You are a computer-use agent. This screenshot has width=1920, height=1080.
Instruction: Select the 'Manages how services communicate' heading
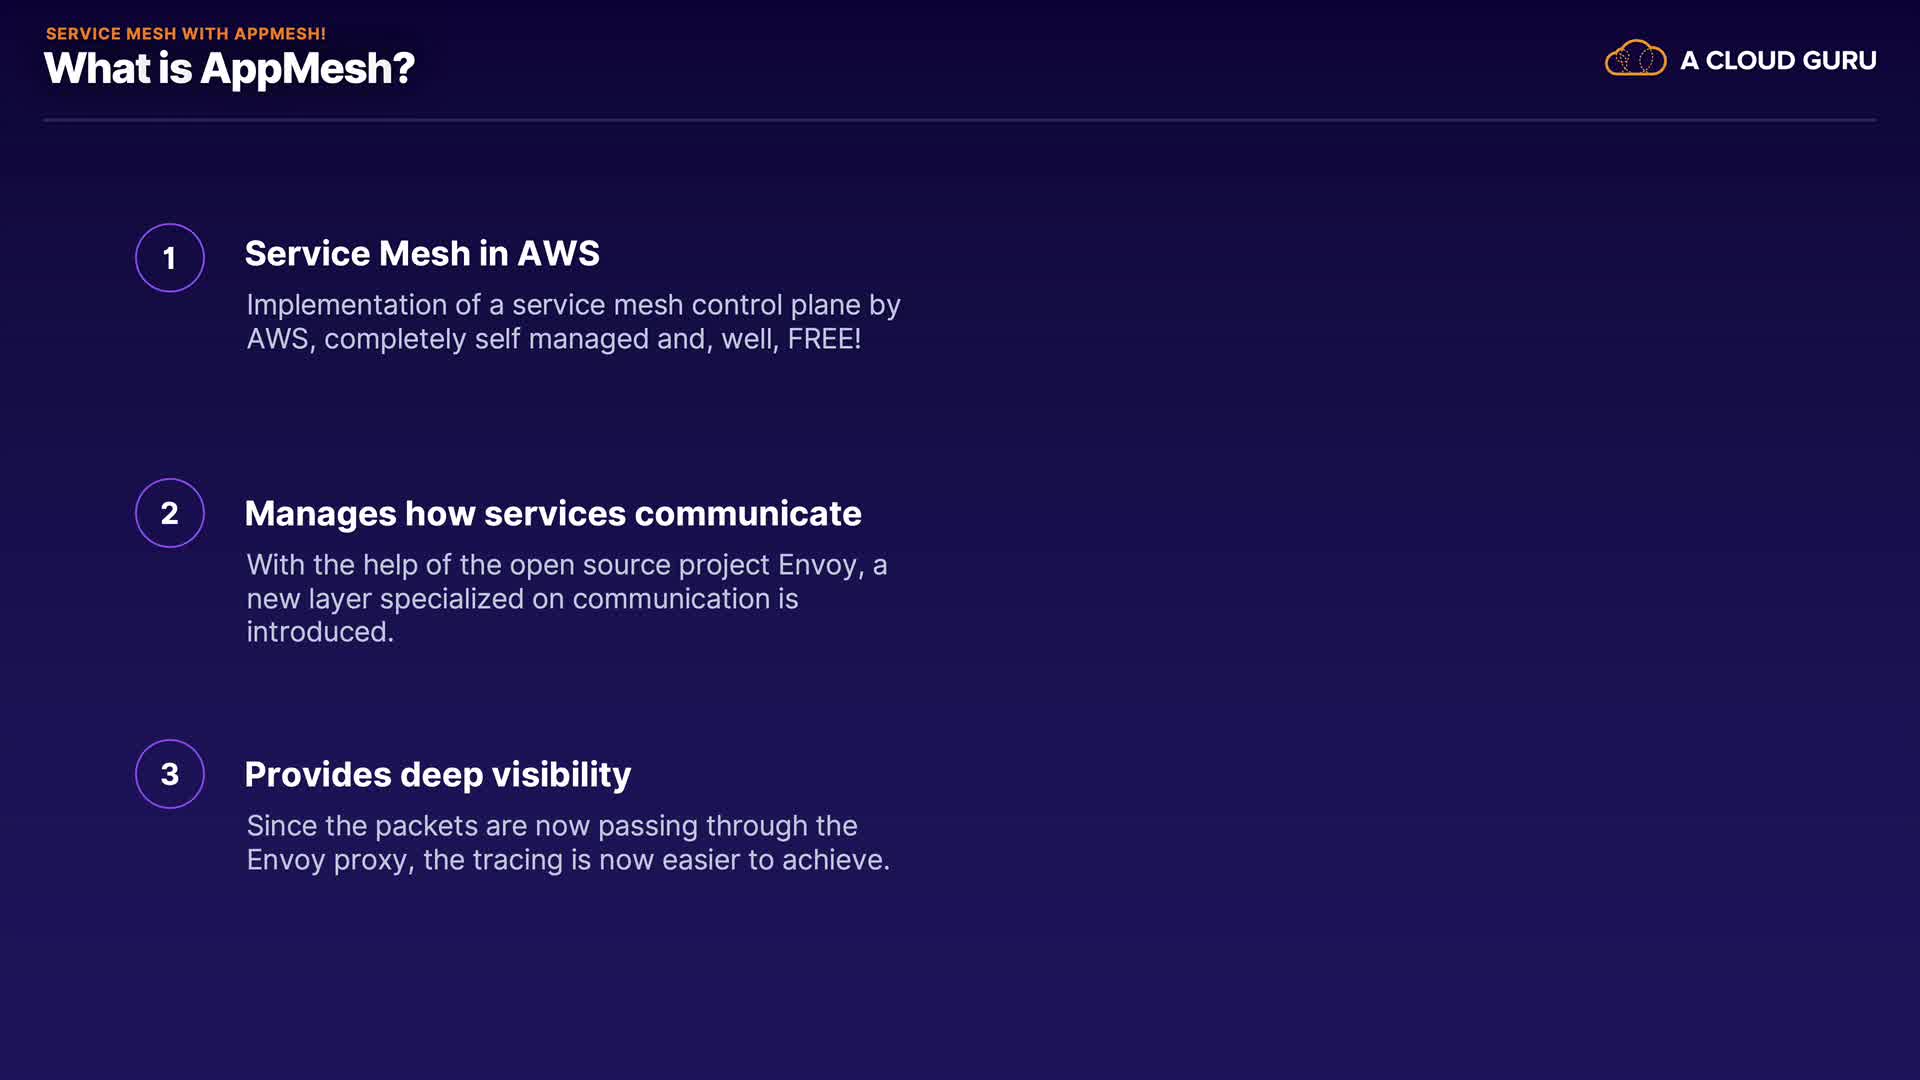553,514
